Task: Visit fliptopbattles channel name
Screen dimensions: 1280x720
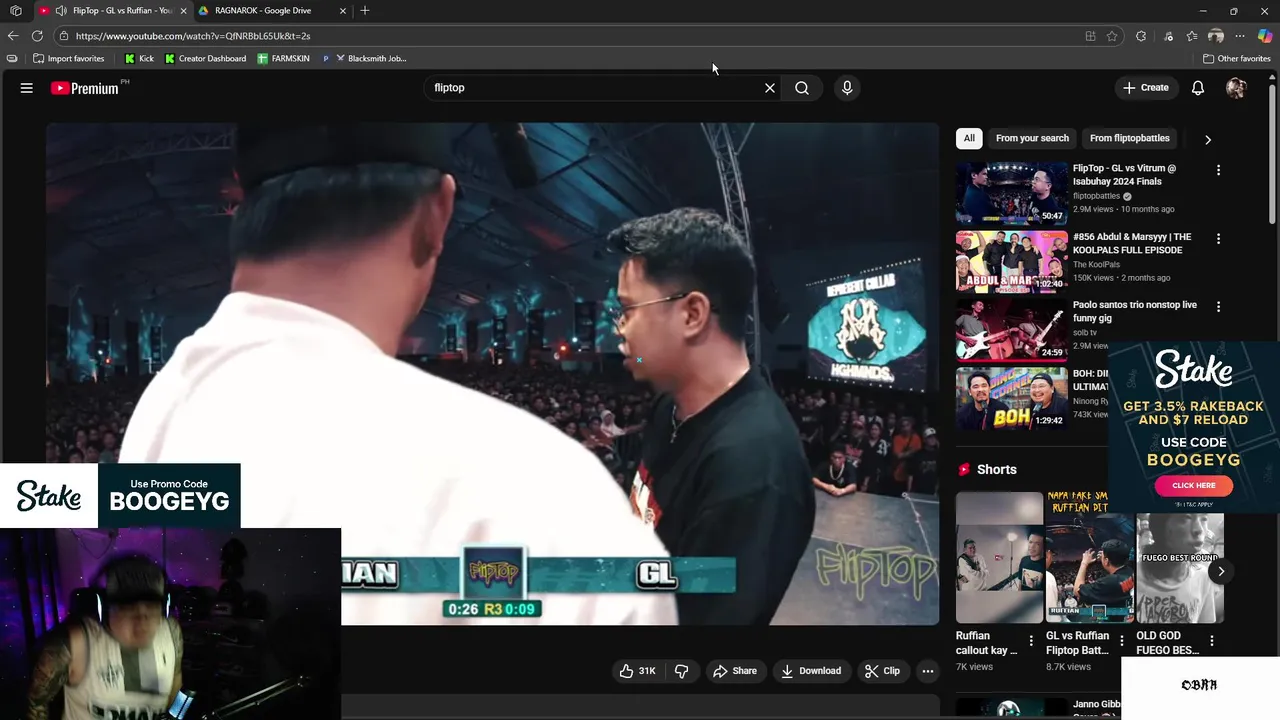Action: [1097, 196]
